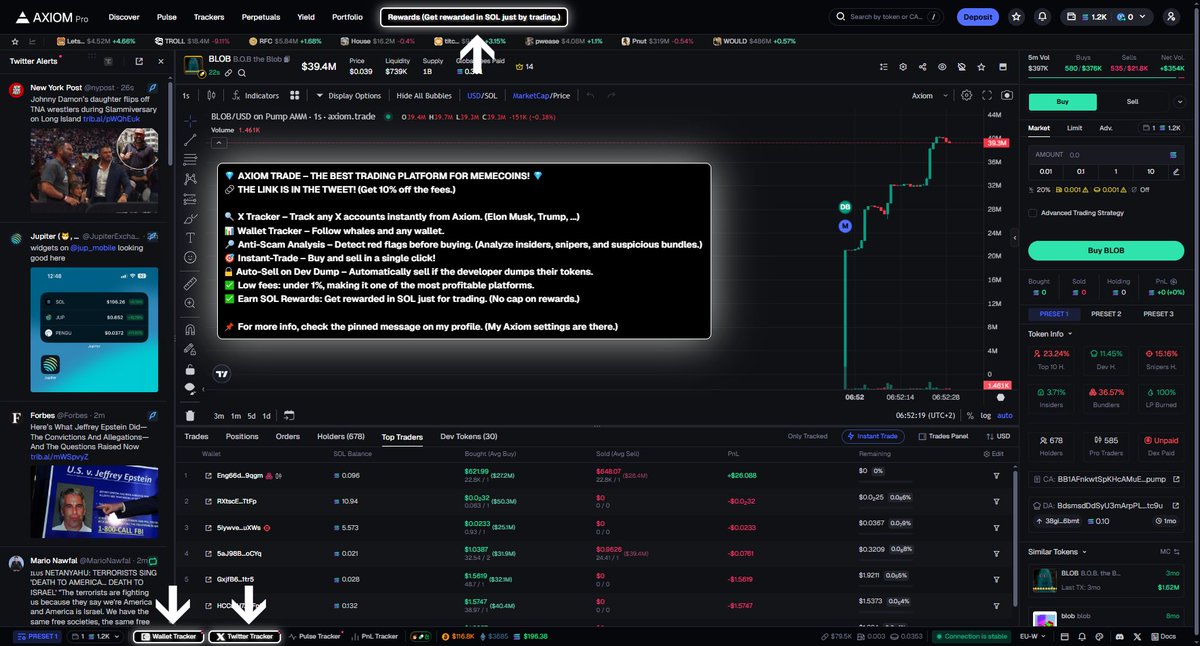Switch USD/SOL currency display

[482, 96]
